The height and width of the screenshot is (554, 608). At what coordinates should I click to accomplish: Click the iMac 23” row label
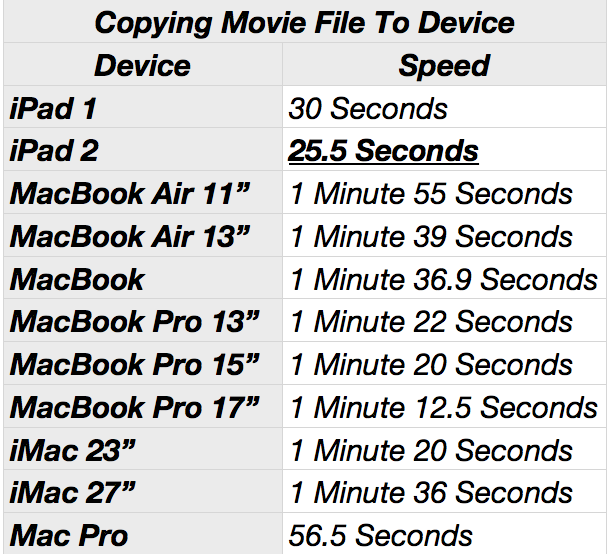74,451
